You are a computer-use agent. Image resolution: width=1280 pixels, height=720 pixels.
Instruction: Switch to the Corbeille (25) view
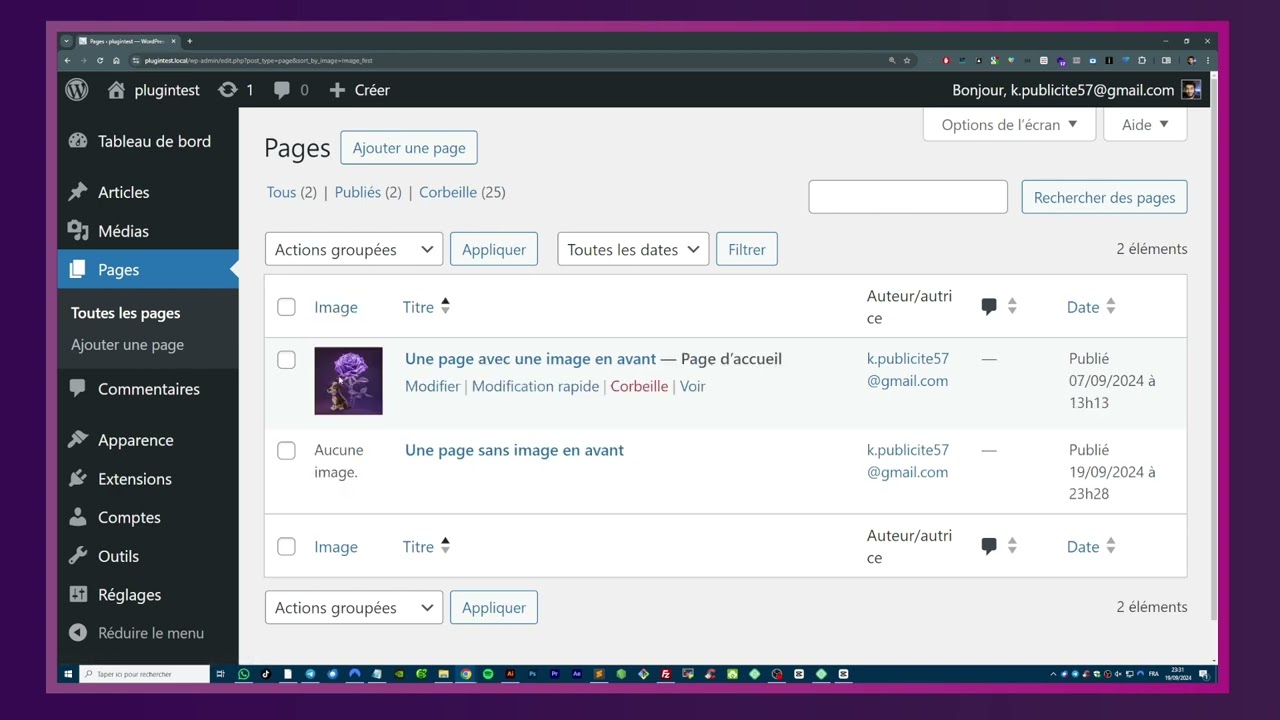coord(447,192)
